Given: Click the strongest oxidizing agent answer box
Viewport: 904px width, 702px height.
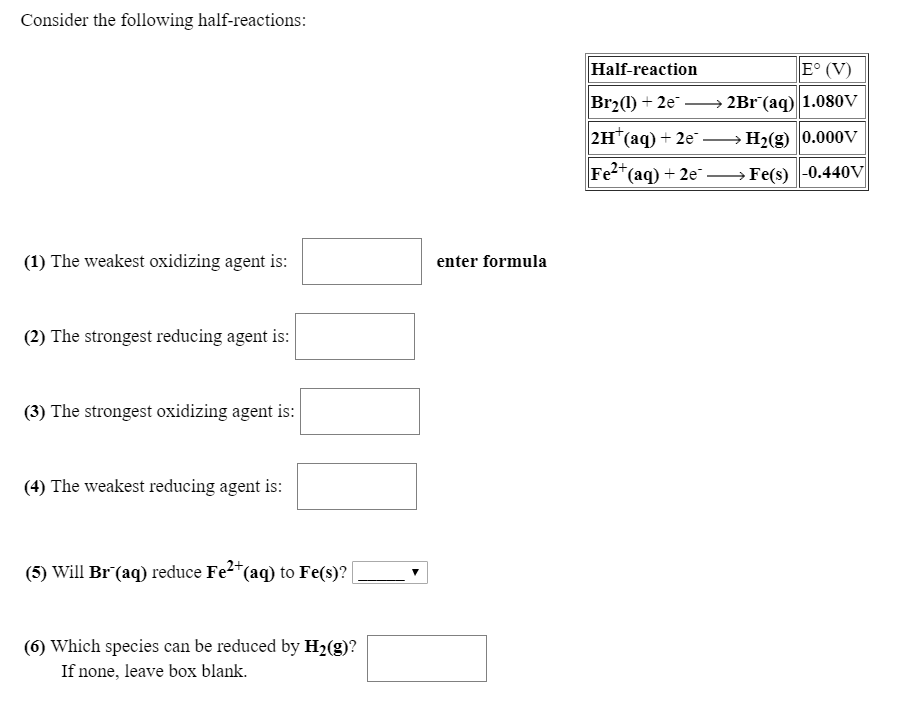Looking at the screenshot, I should coord(359,410).
